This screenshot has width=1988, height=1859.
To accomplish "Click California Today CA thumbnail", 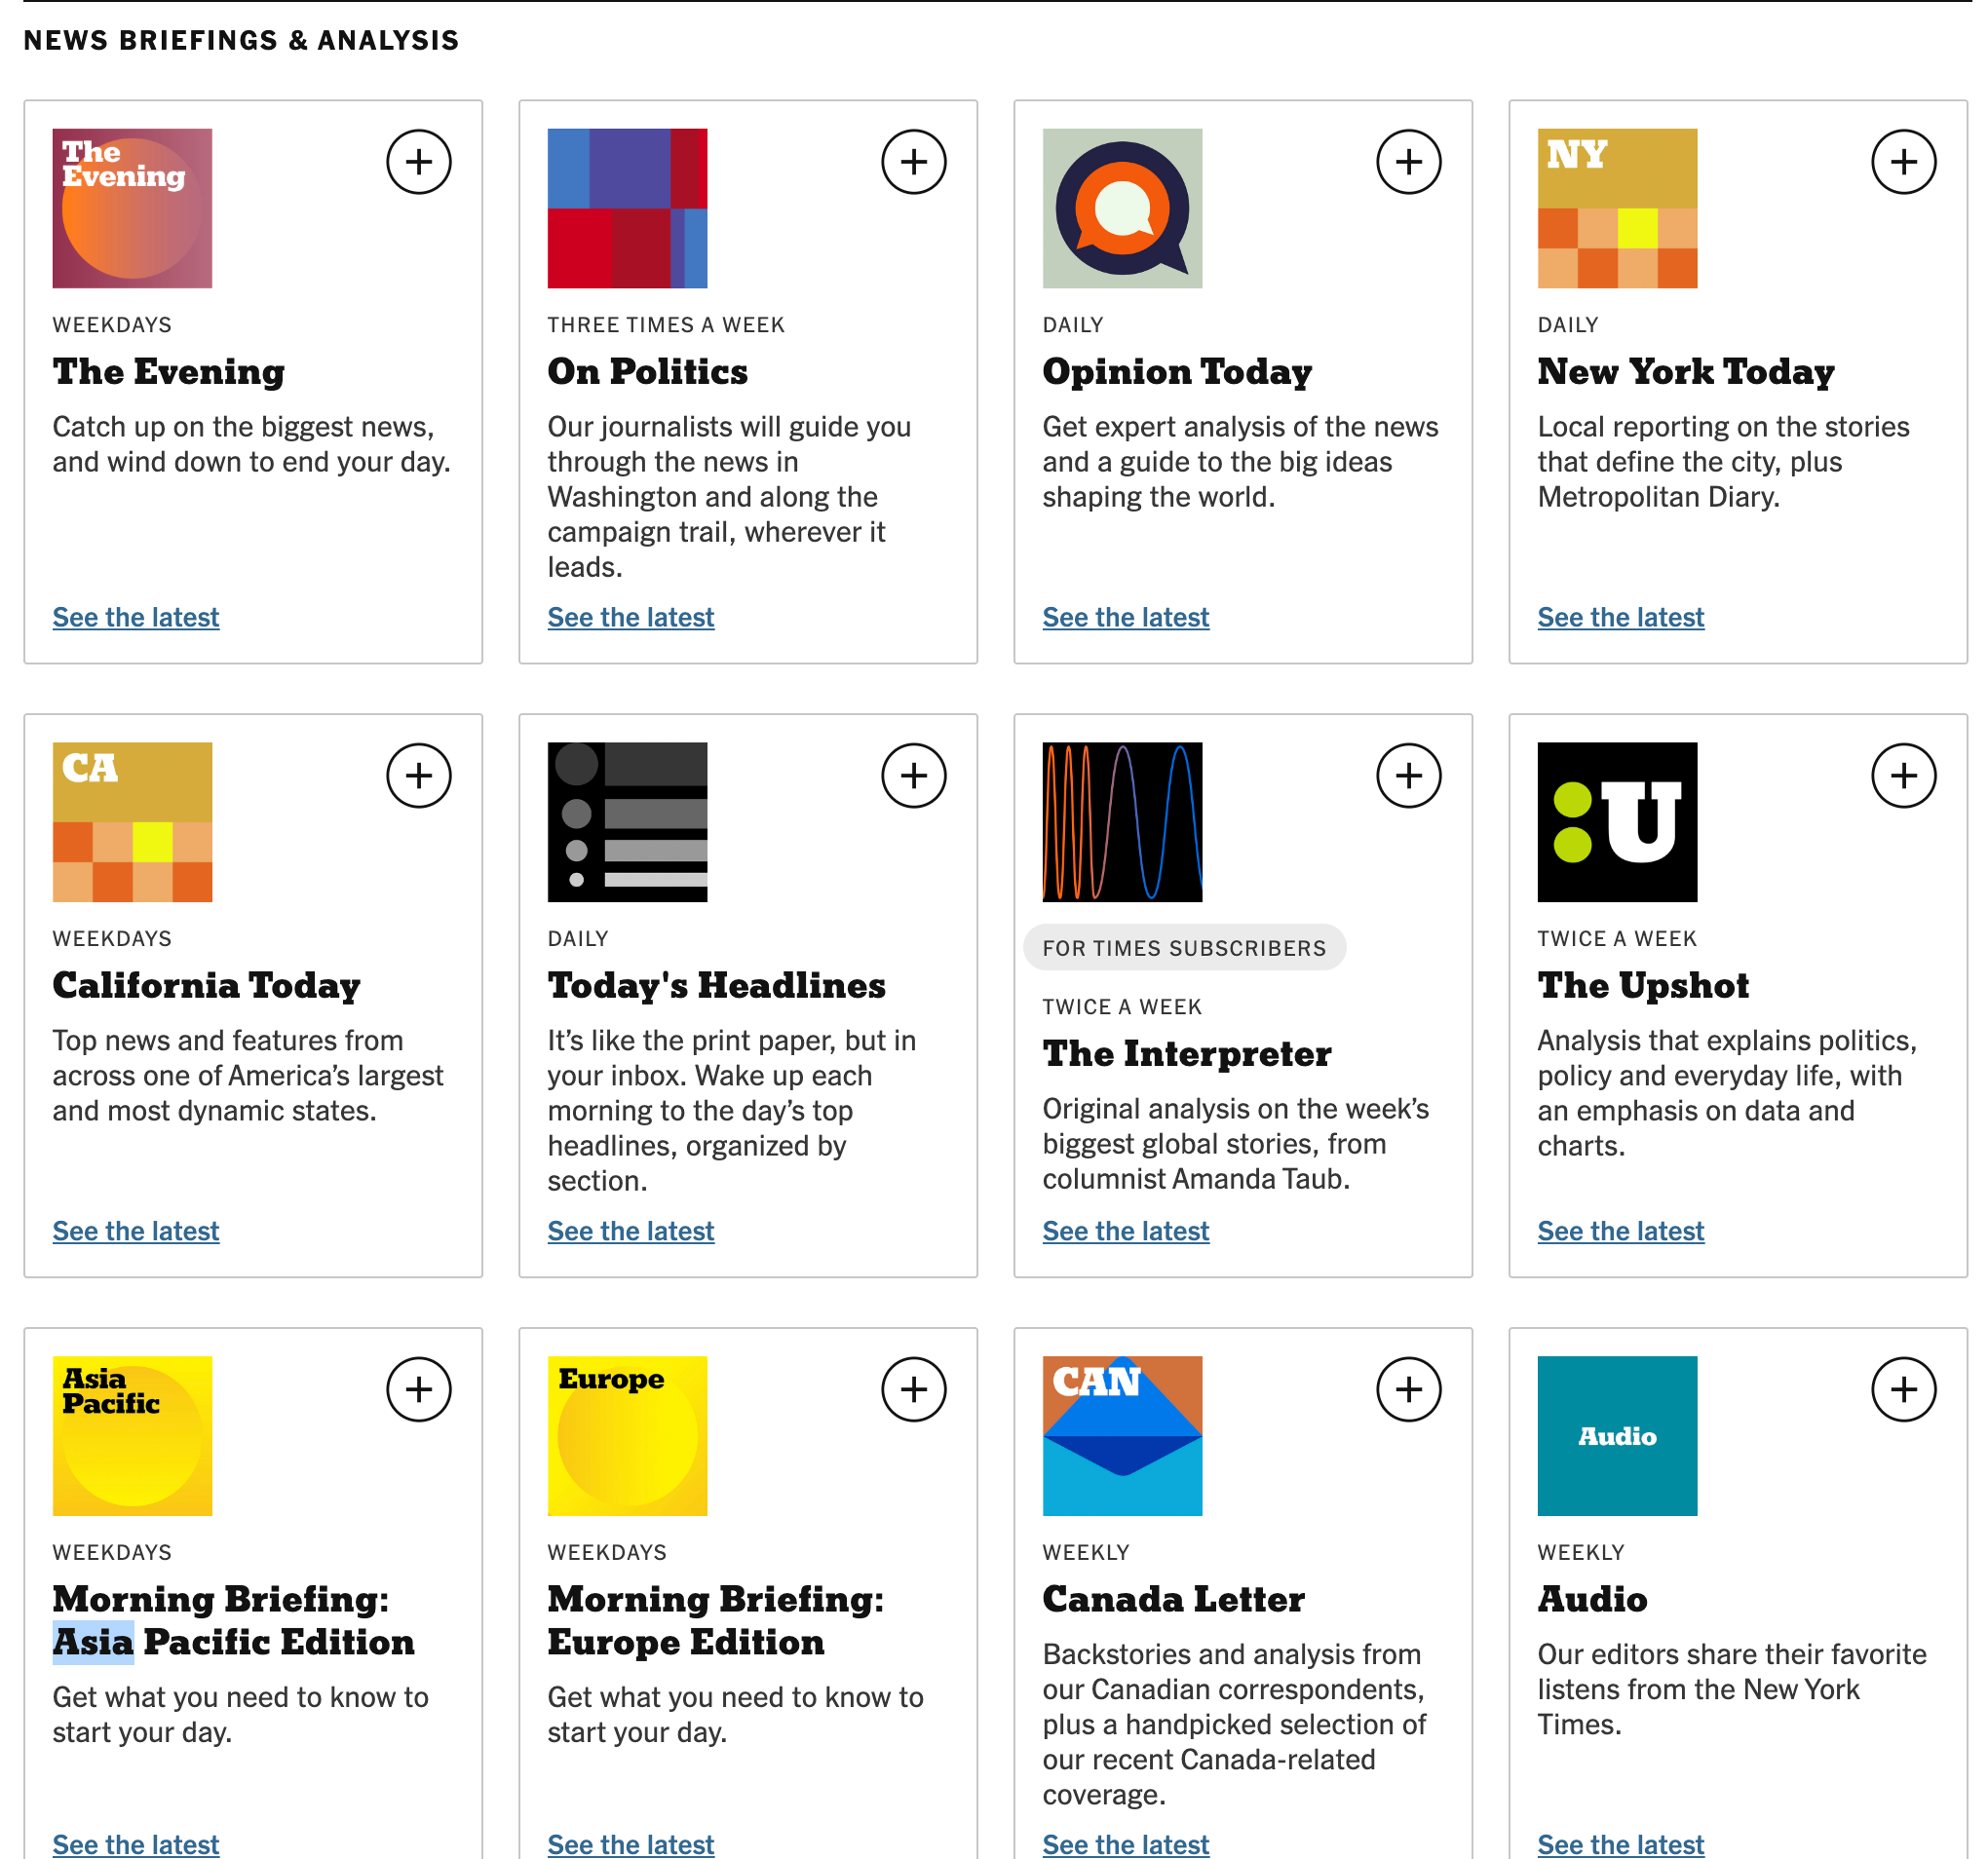I will [x=132, y=822].
